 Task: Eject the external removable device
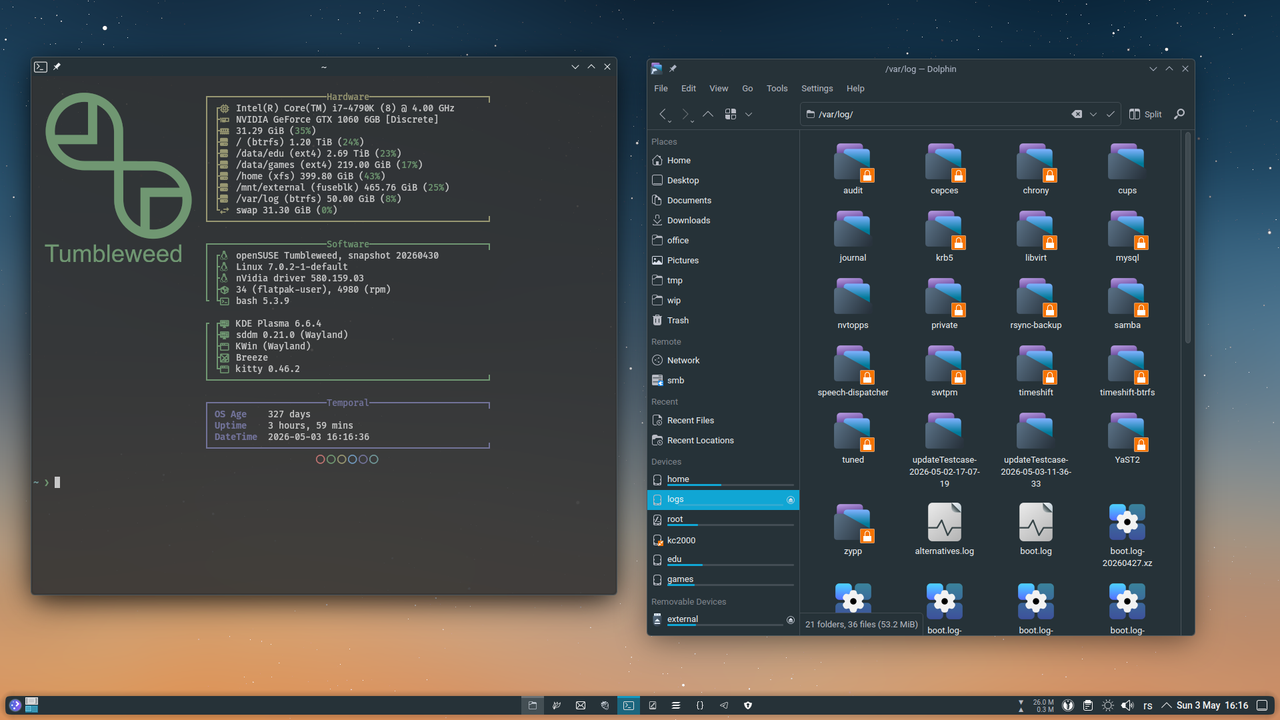click(790, 620)
